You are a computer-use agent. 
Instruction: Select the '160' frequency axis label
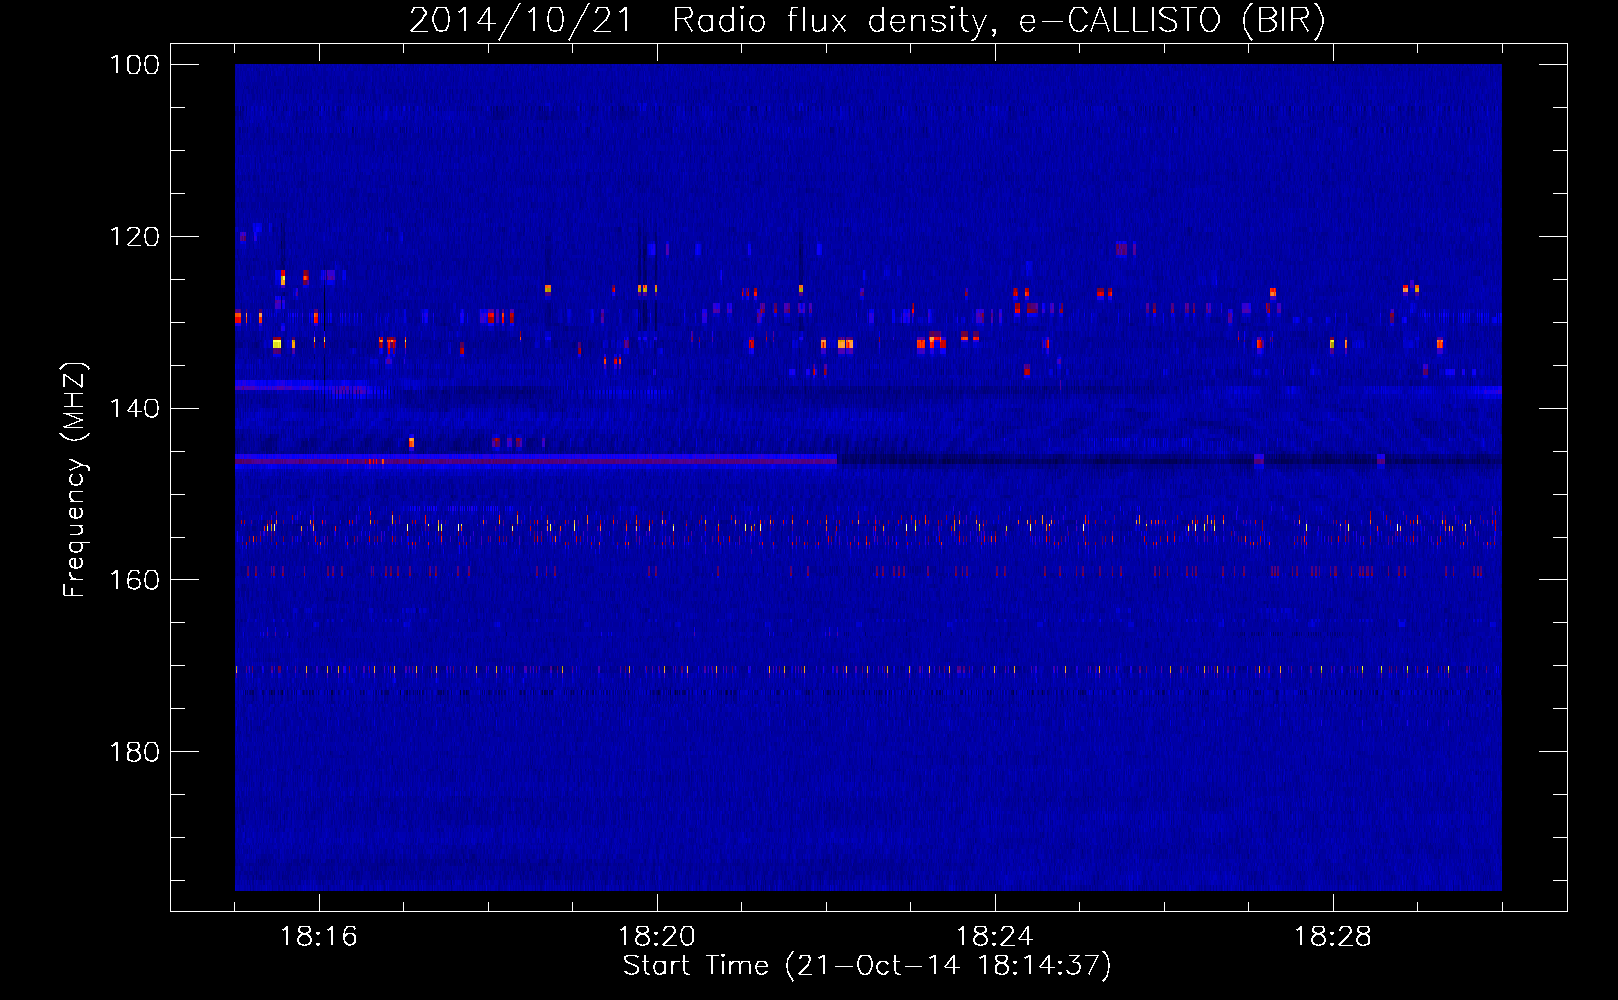pyautogui.click(x=134, y=580)
